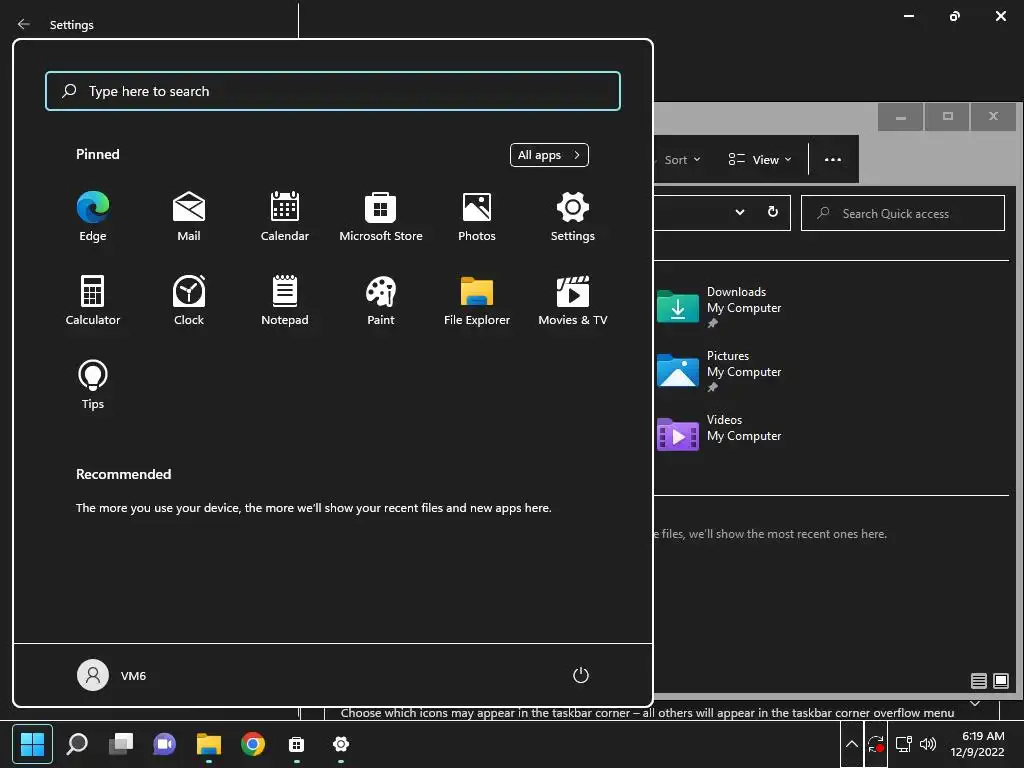Click the sync status tray icon

pos(876,744)
